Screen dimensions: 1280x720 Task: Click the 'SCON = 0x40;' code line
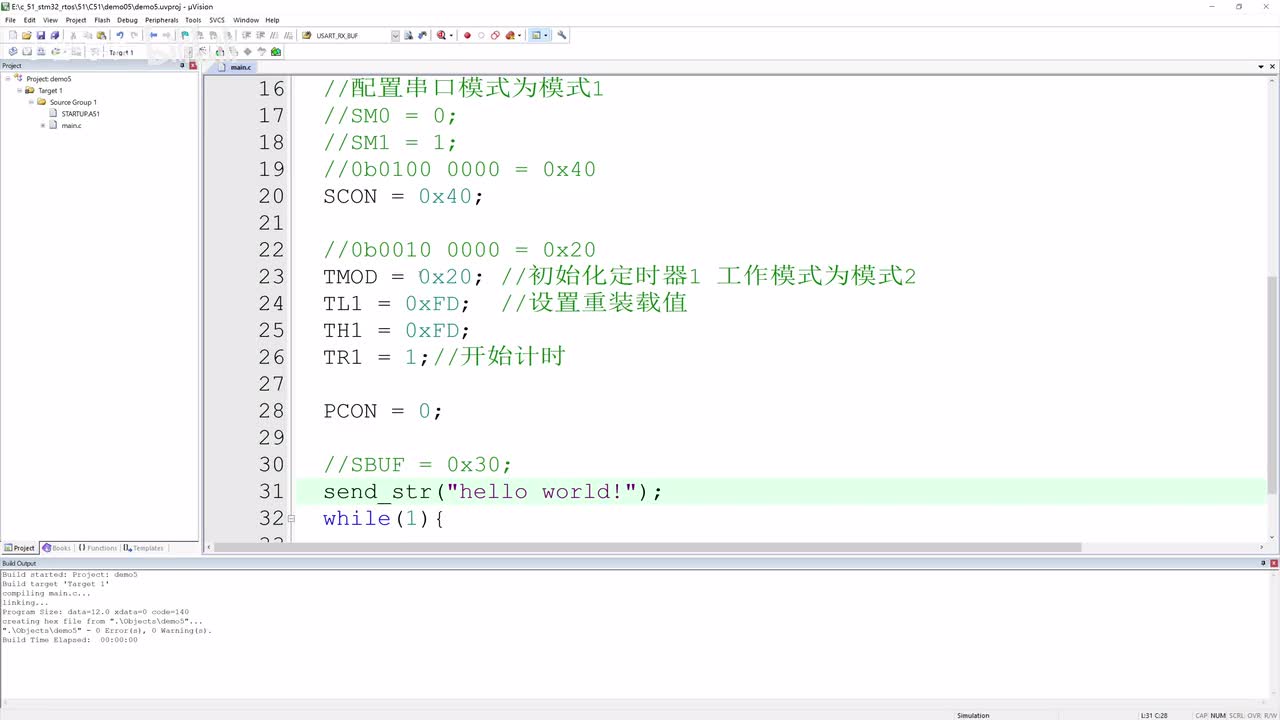[403, 196]
